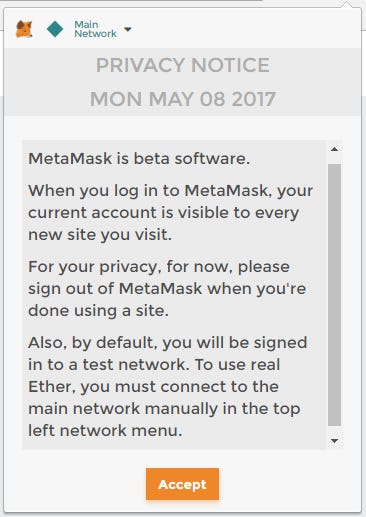Viewport: 366px width, 517px height.
Task: Click the MON MAY 08 2017 date
Action: click(x=183, y=99)
